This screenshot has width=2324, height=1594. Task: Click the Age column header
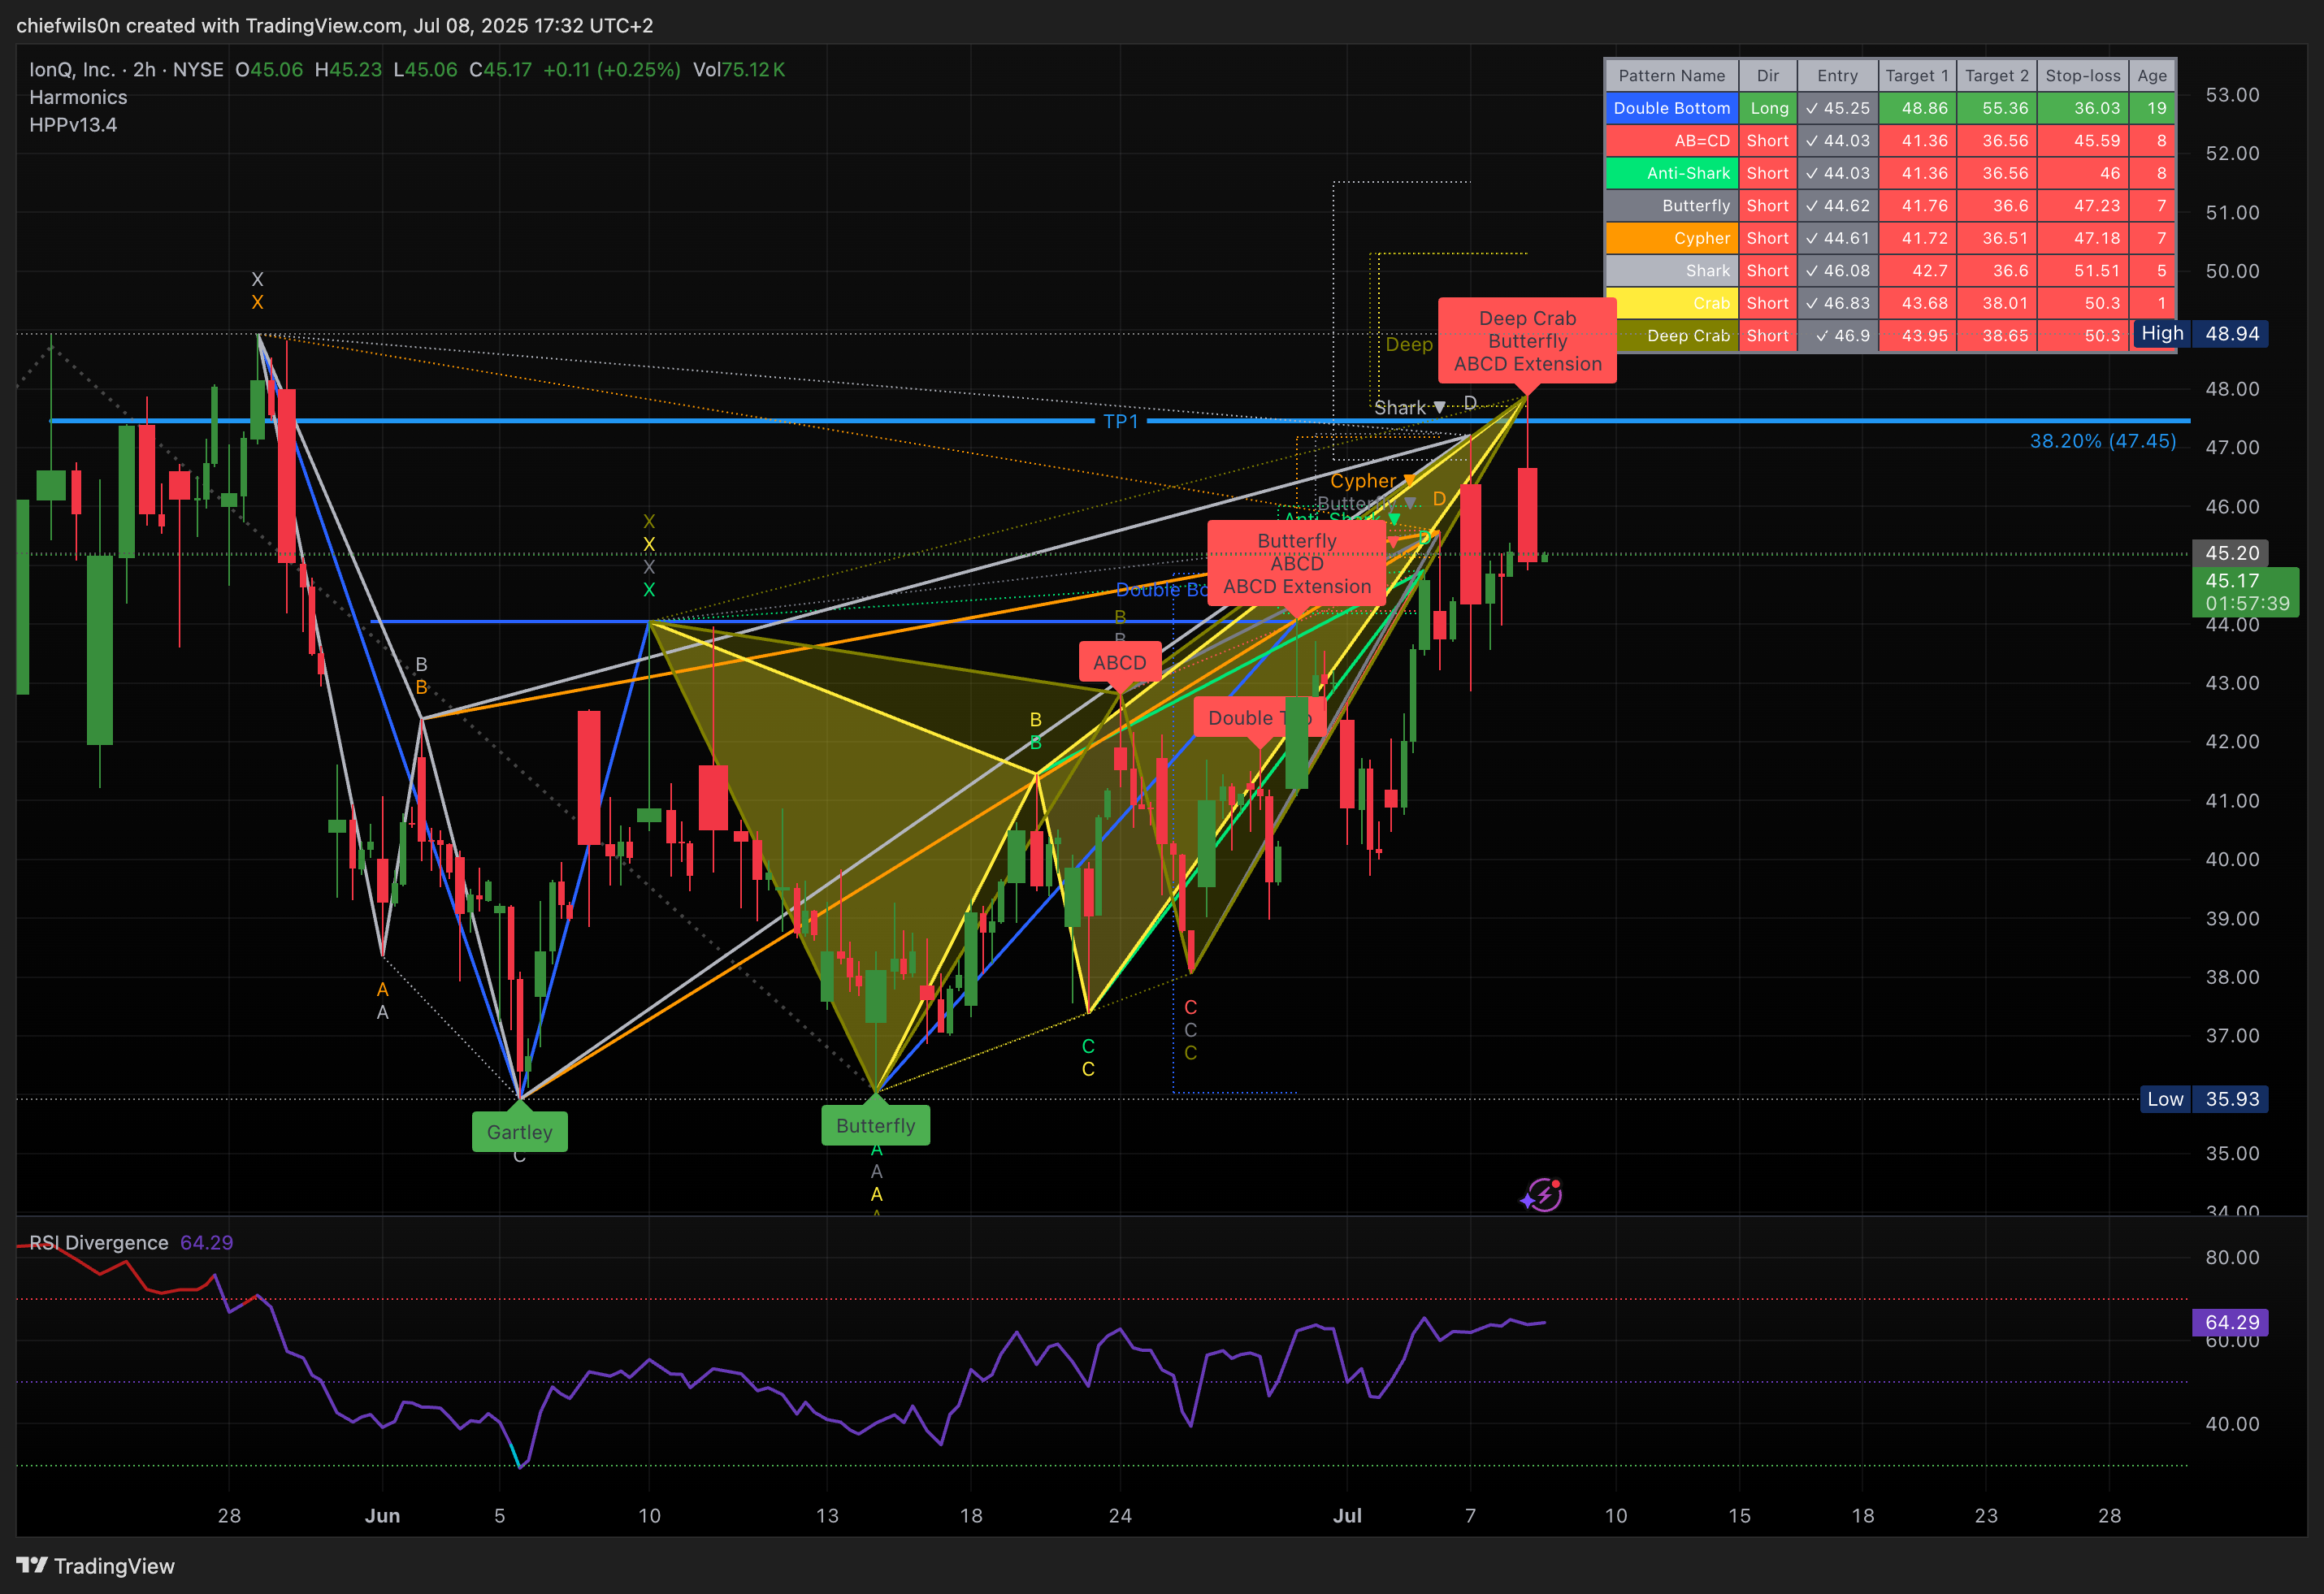(2152, 76)
